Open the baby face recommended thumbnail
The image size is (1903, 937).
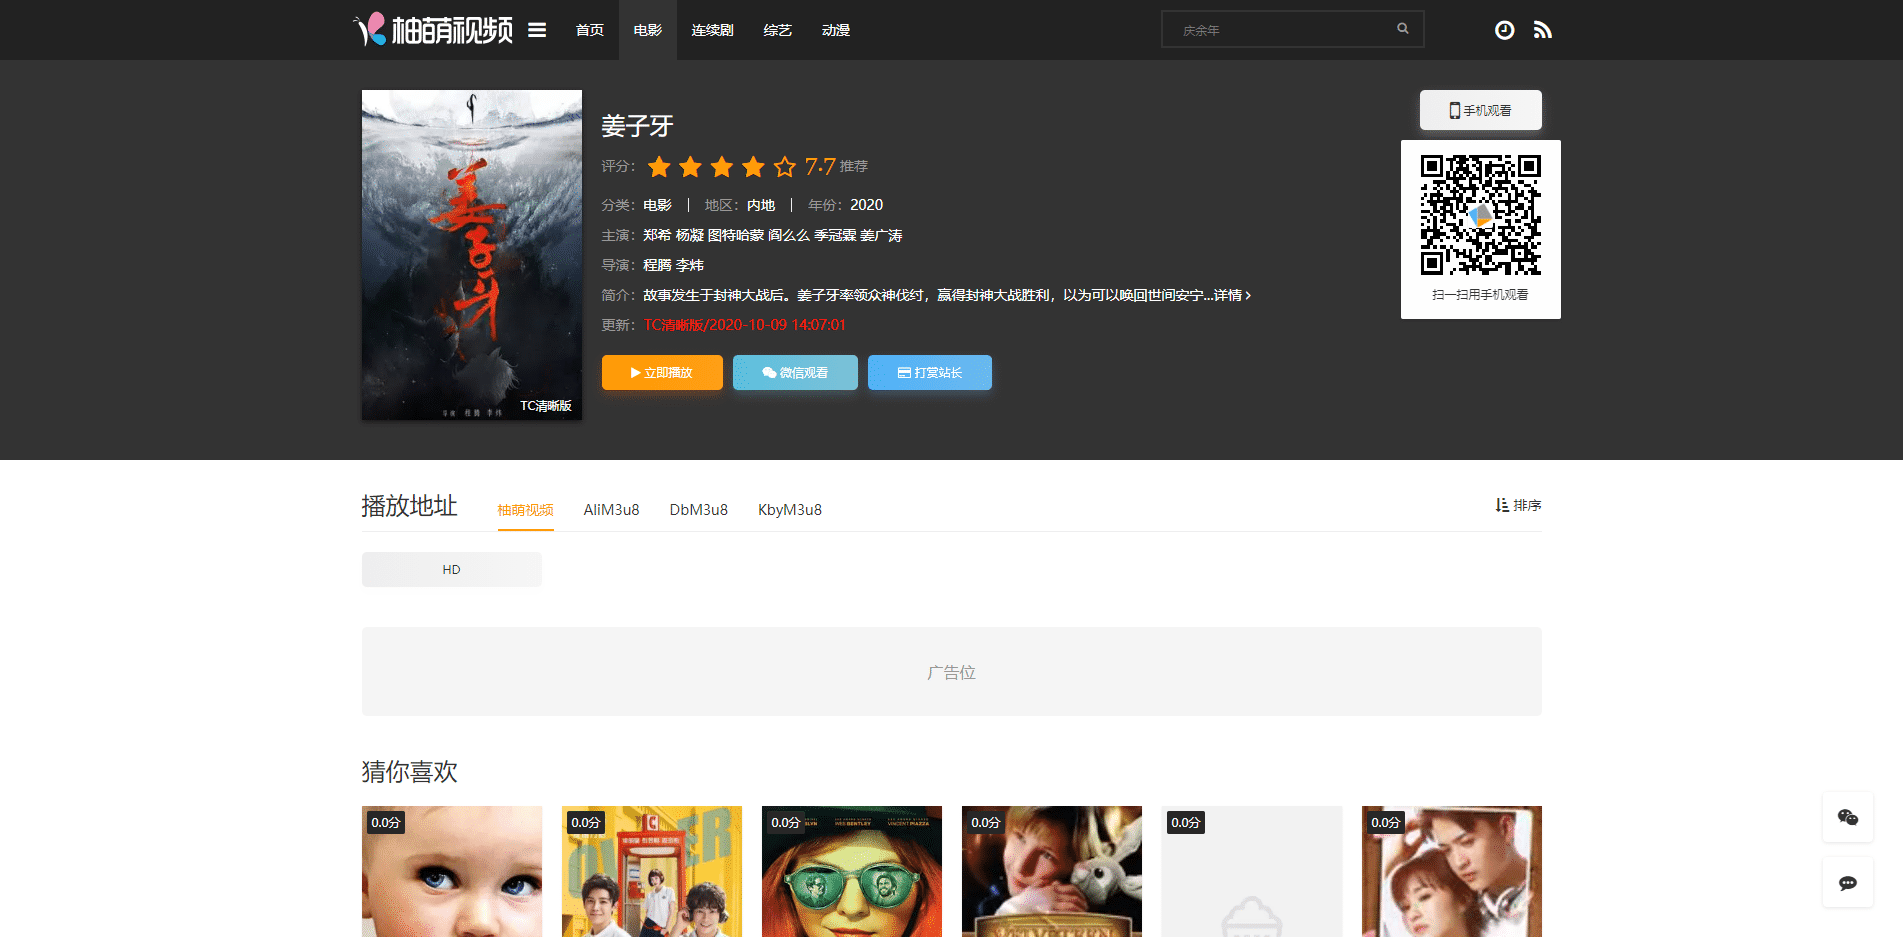tap(452, 871)
